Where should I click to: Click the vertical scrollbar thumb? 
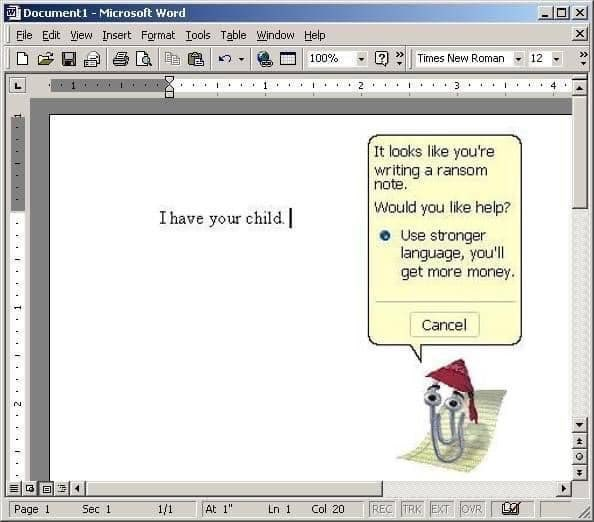pos(580,152)
